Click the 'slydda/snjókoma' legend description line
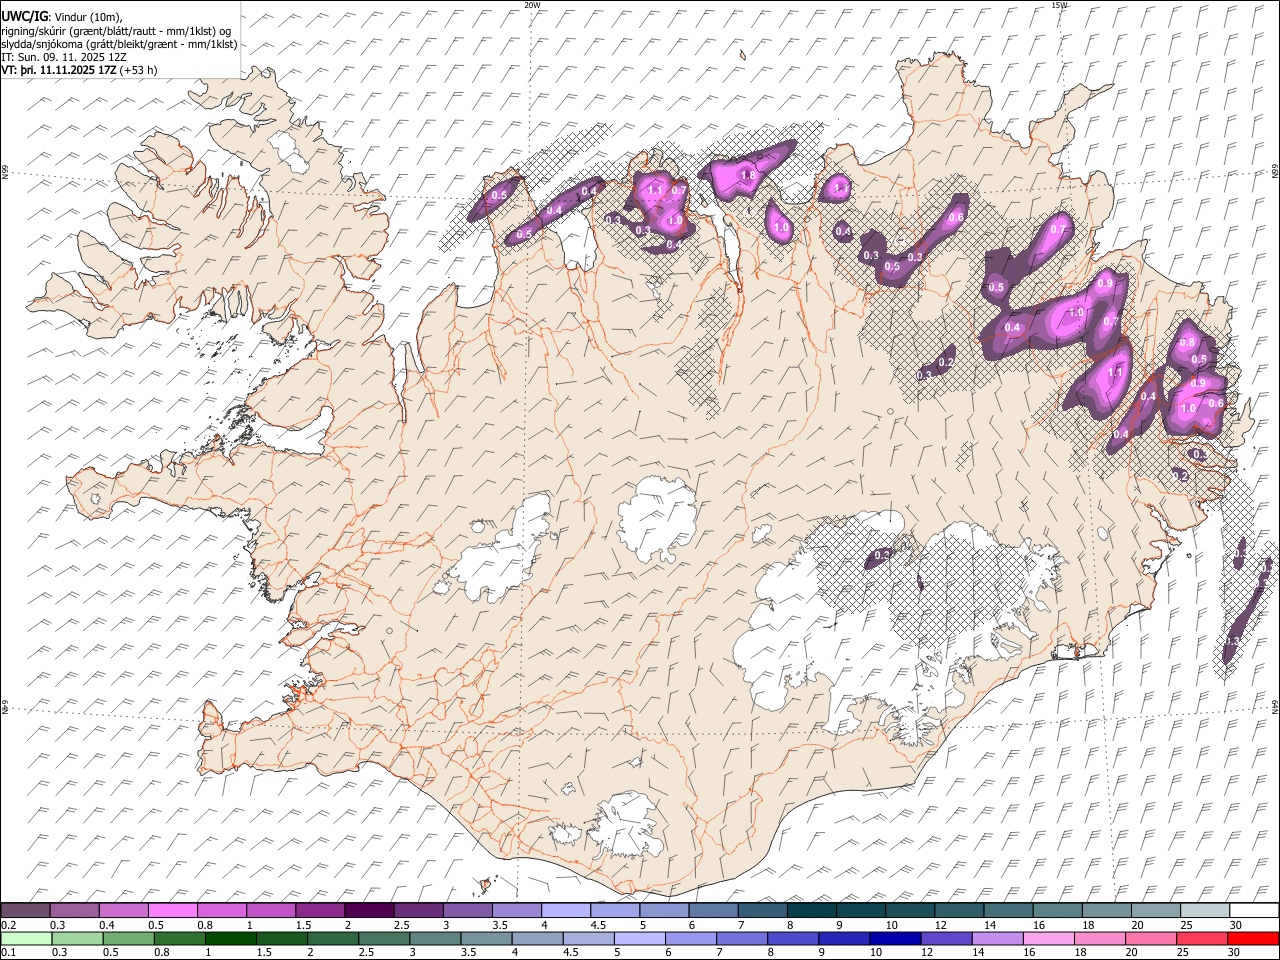 (119, 44)
